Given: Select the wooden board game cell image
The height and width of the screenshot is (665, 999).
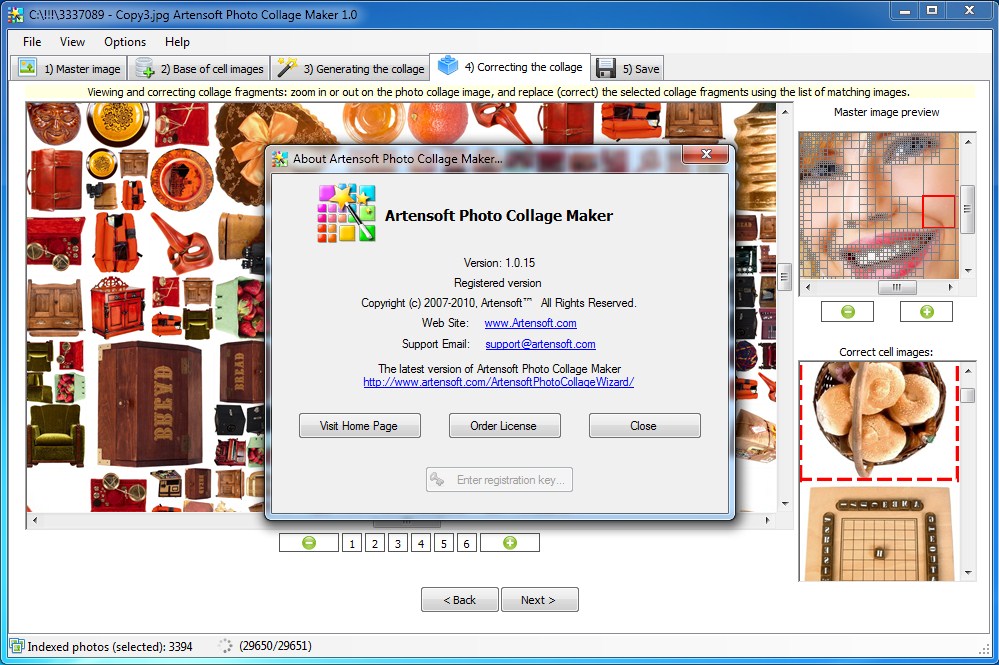Looking at the screenshot, I should 879,534.
